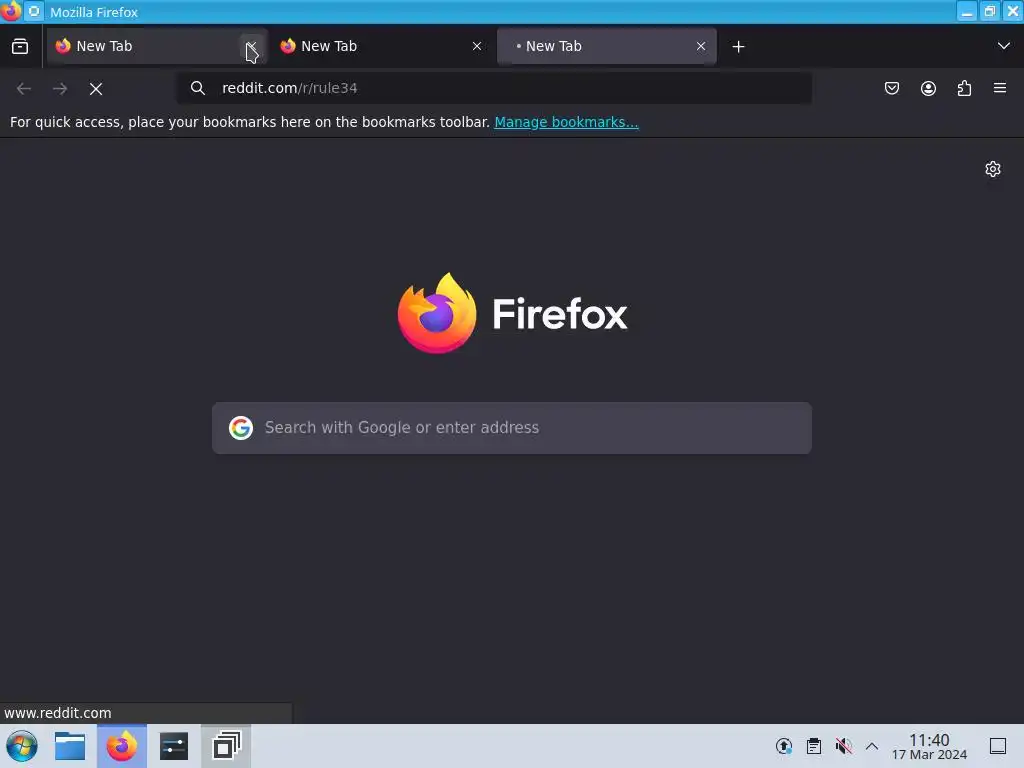Toggle the titlebar on-all-desktops pin icon

pyautogui.click(x=34, y=11)
